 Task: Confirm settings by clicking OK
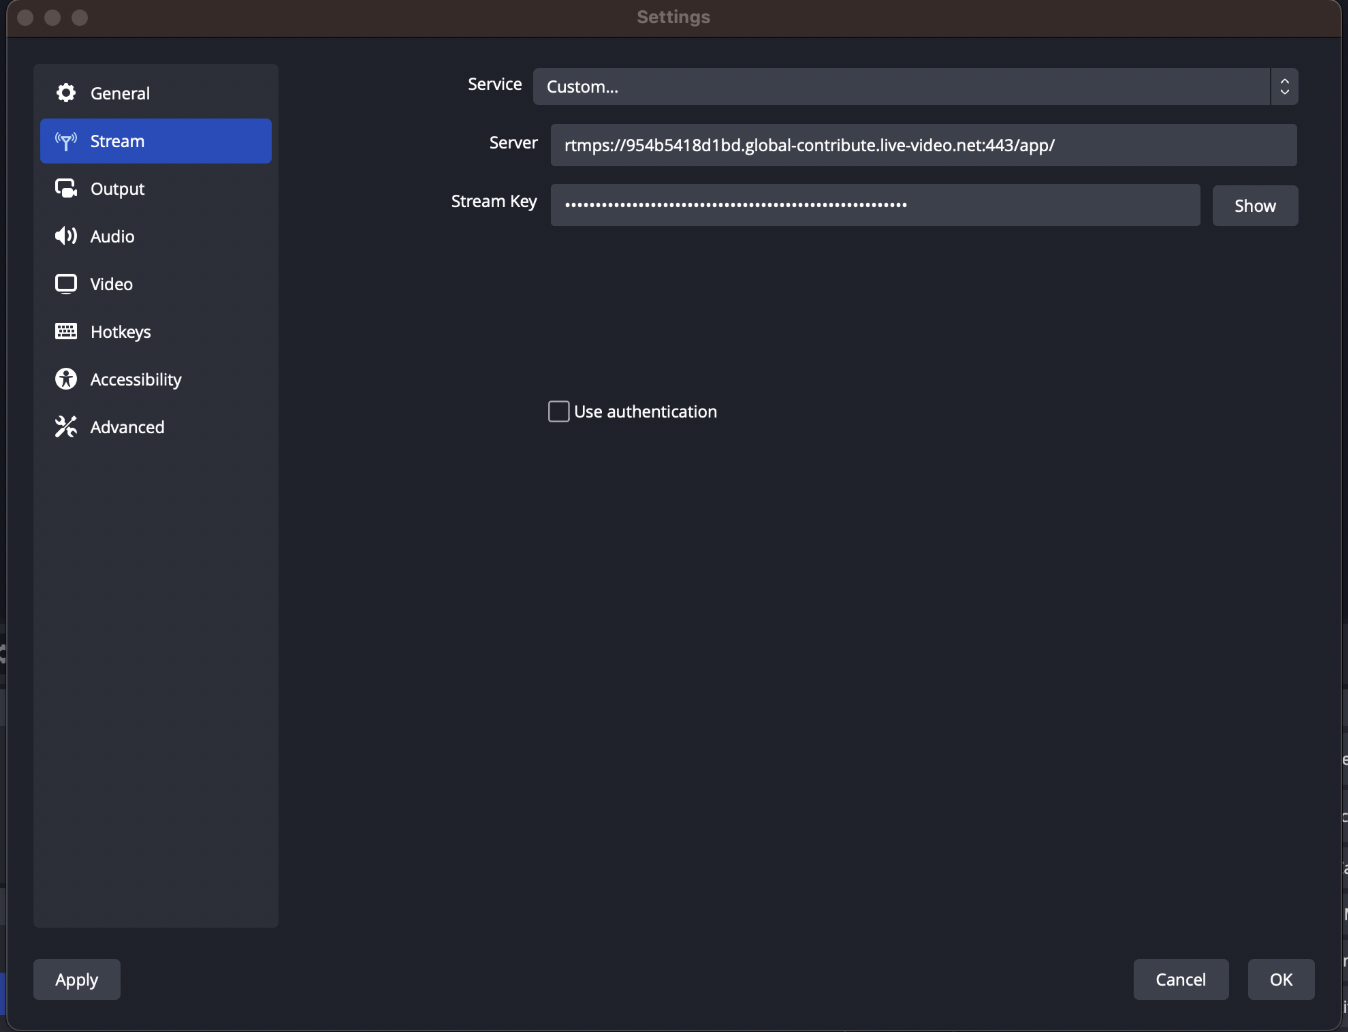(1281, 979)
